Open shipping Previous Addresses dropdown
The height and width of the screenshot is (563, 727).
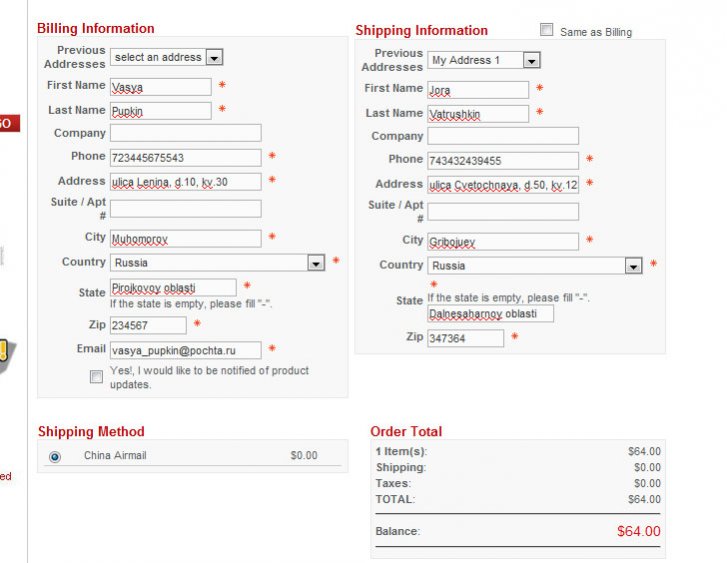484,60
